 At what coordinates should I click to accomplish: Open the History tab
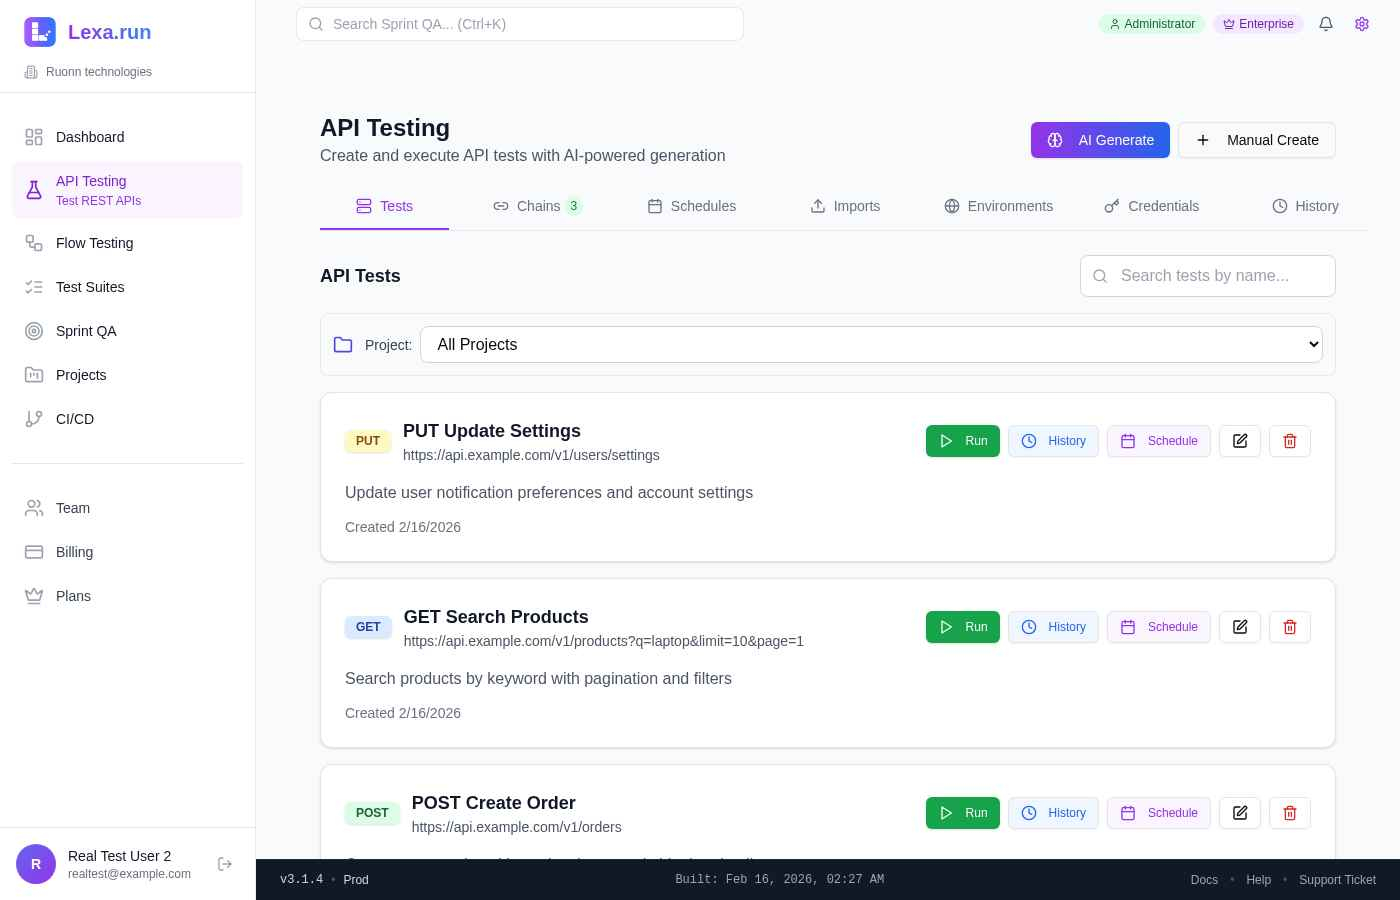1305,206
